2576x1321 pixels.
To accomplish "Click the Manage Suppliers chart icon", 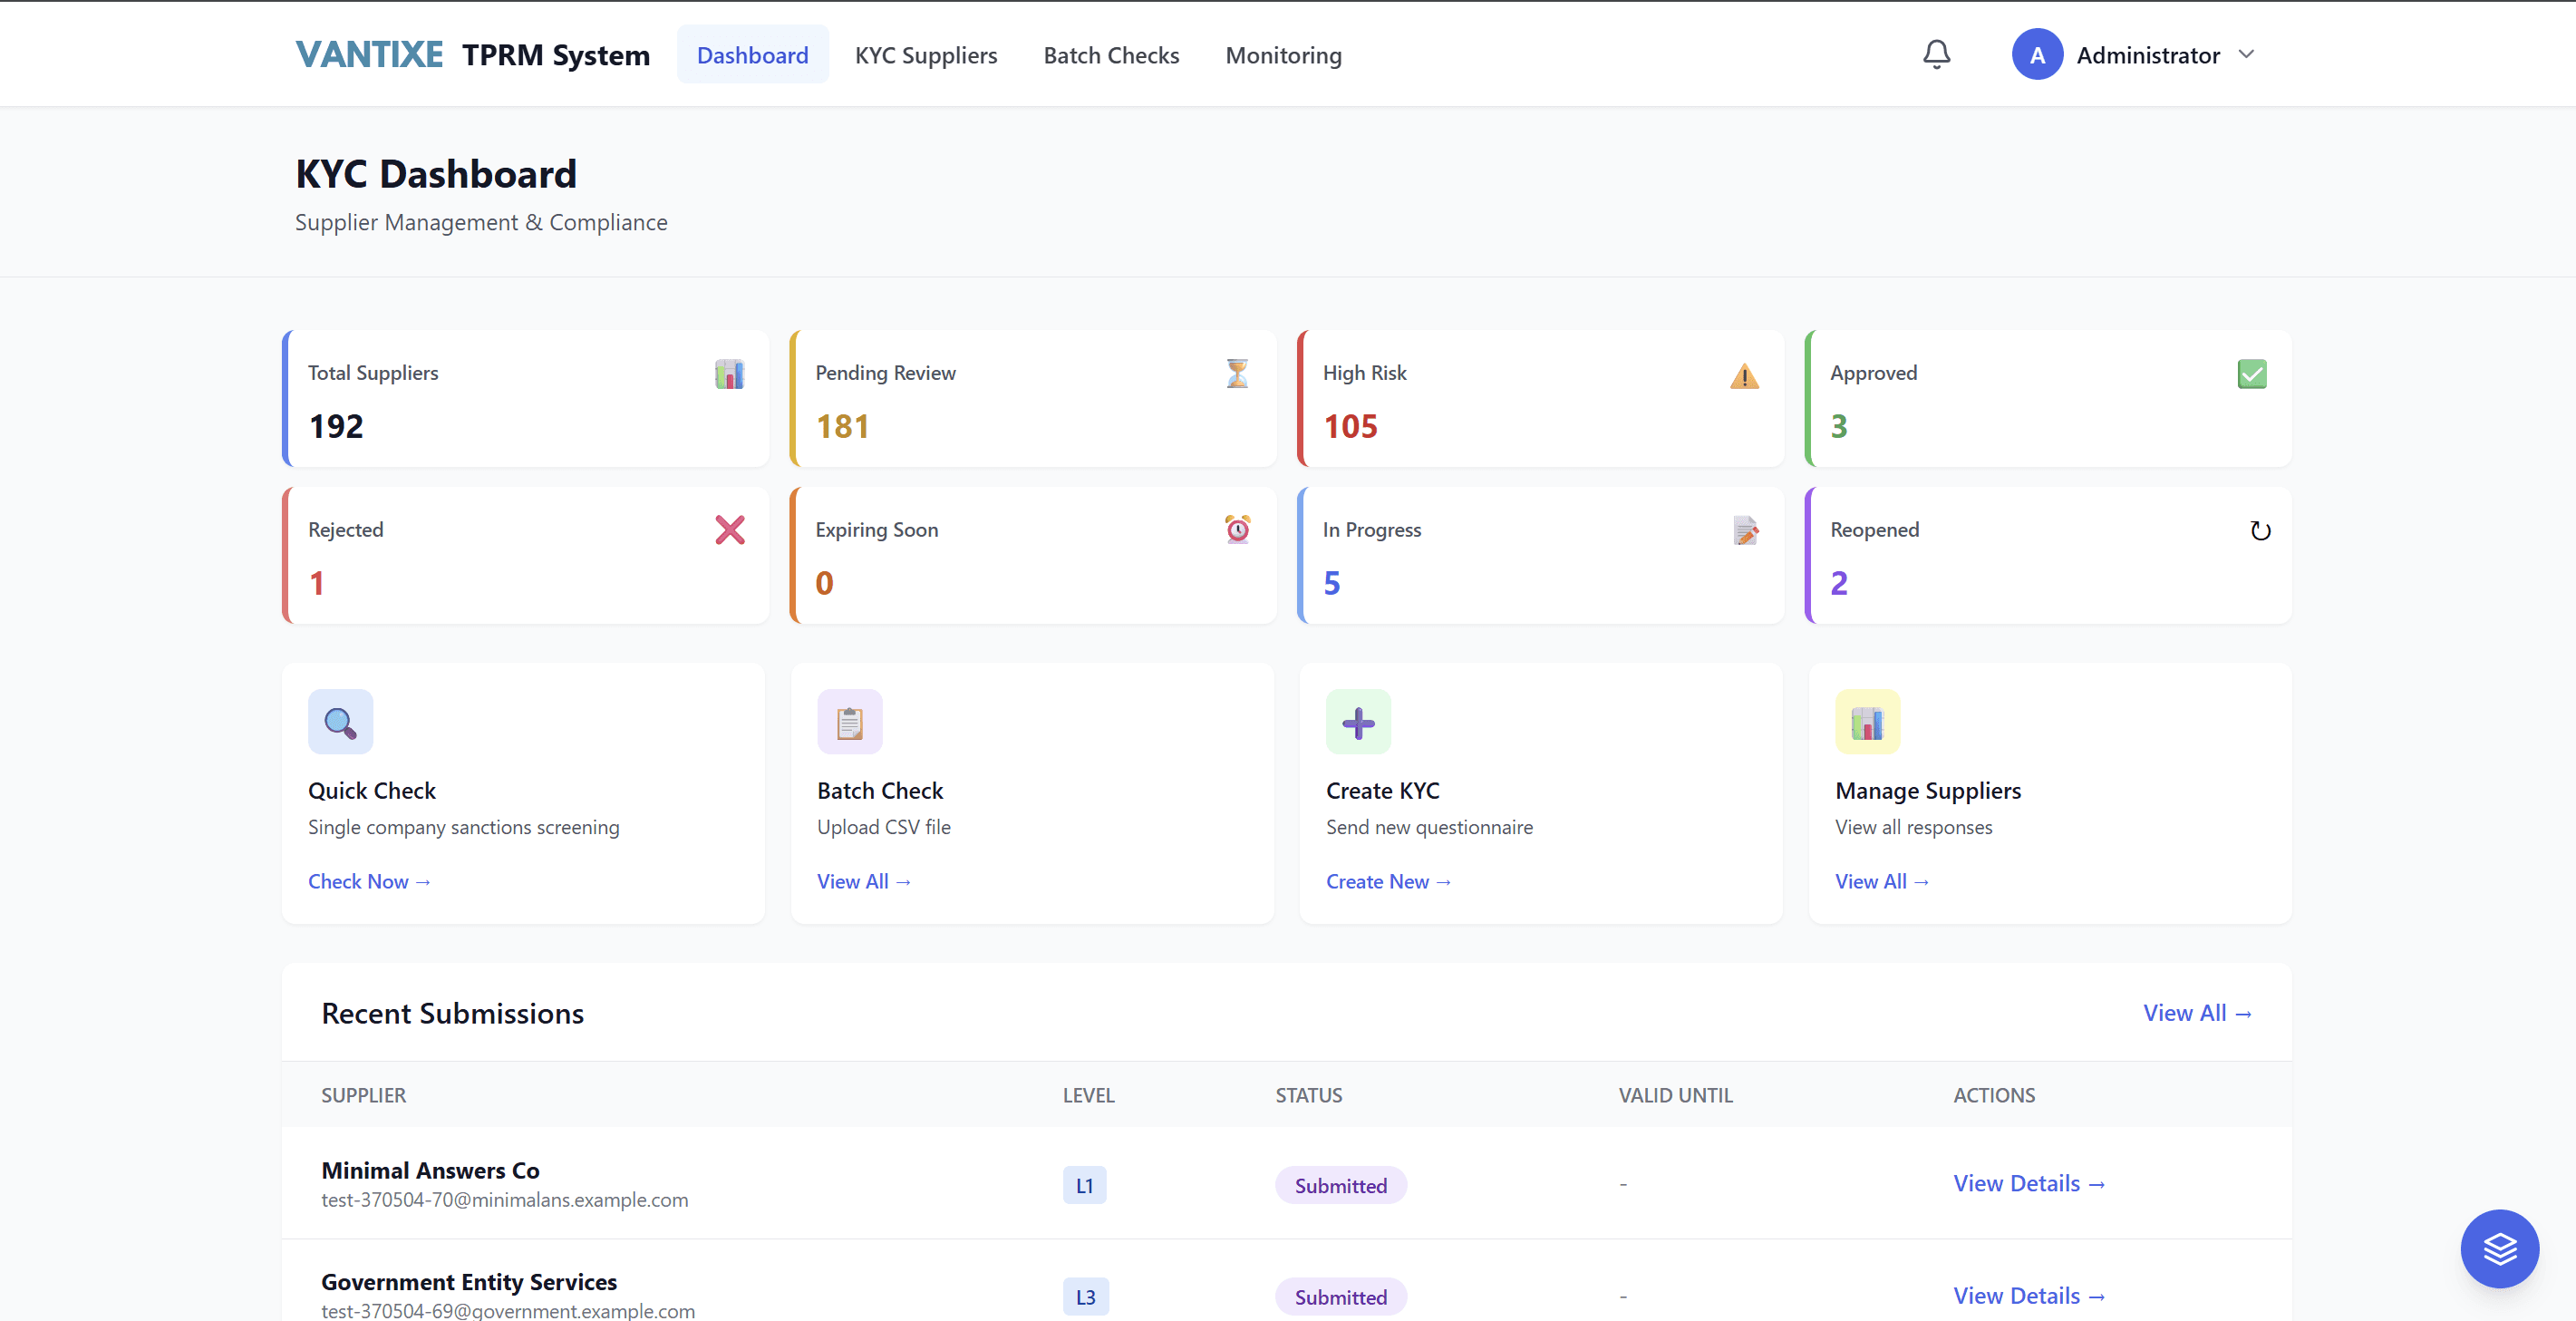I will pos(1866,722).
